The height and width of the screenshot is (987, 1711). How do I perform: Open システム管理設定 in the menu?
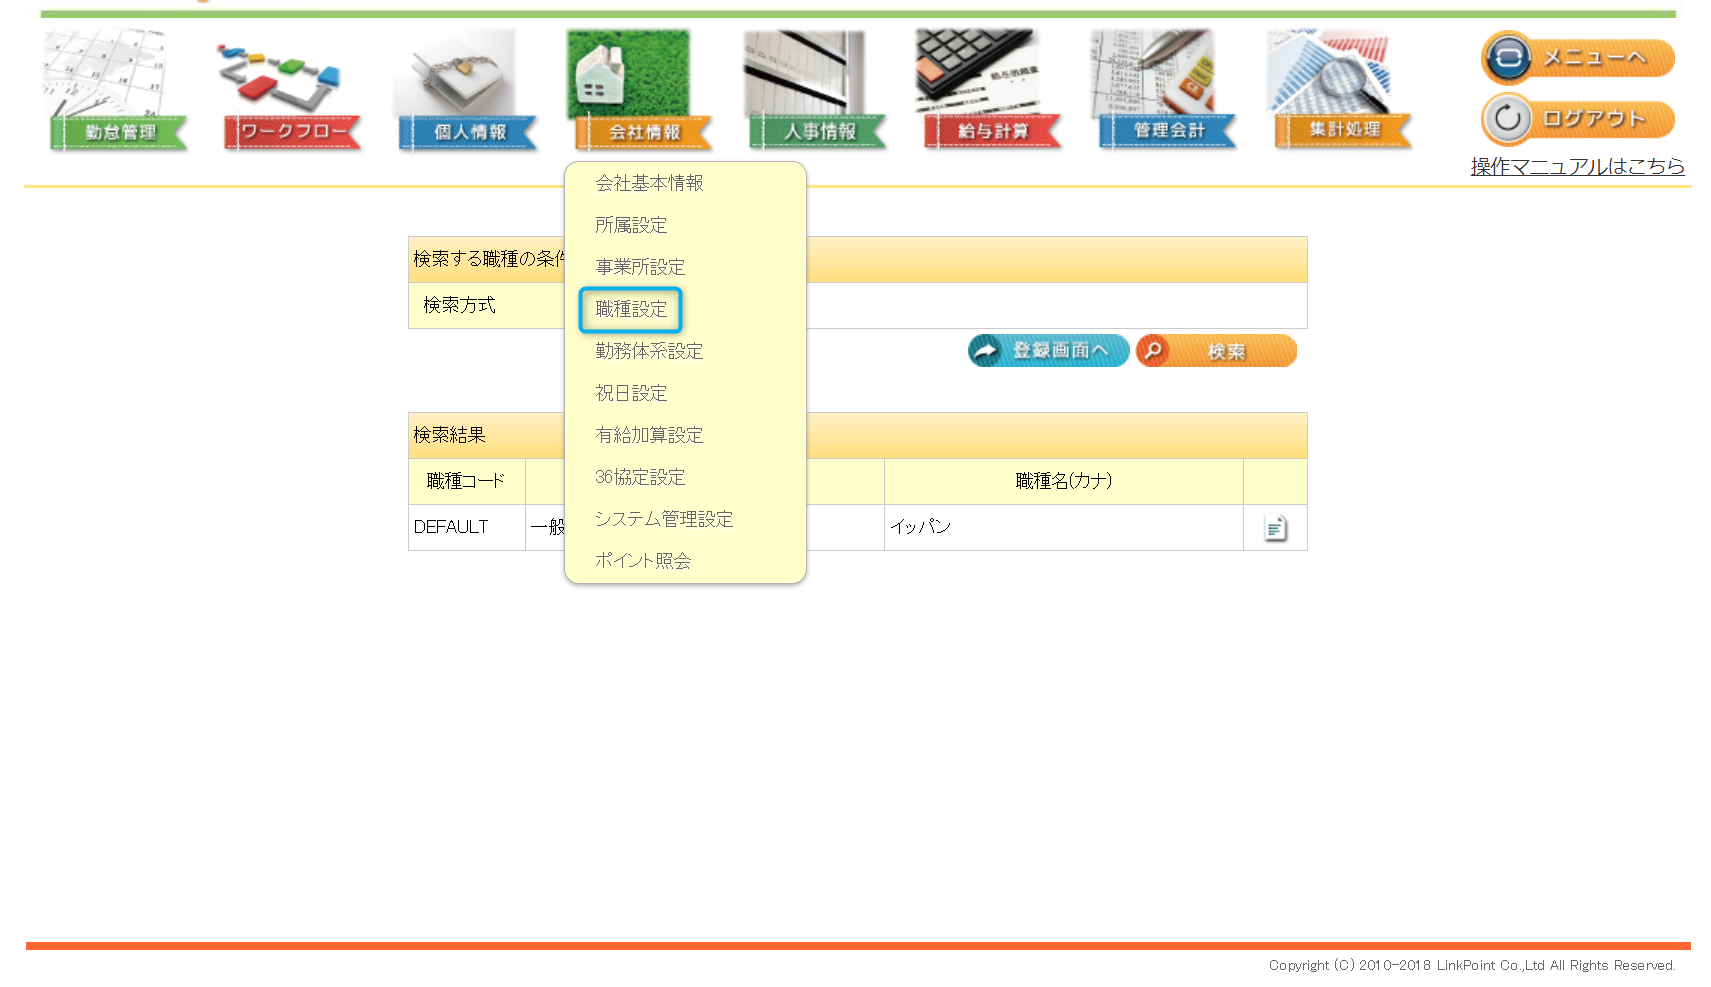pyautogui.click(x=664, y=519)
